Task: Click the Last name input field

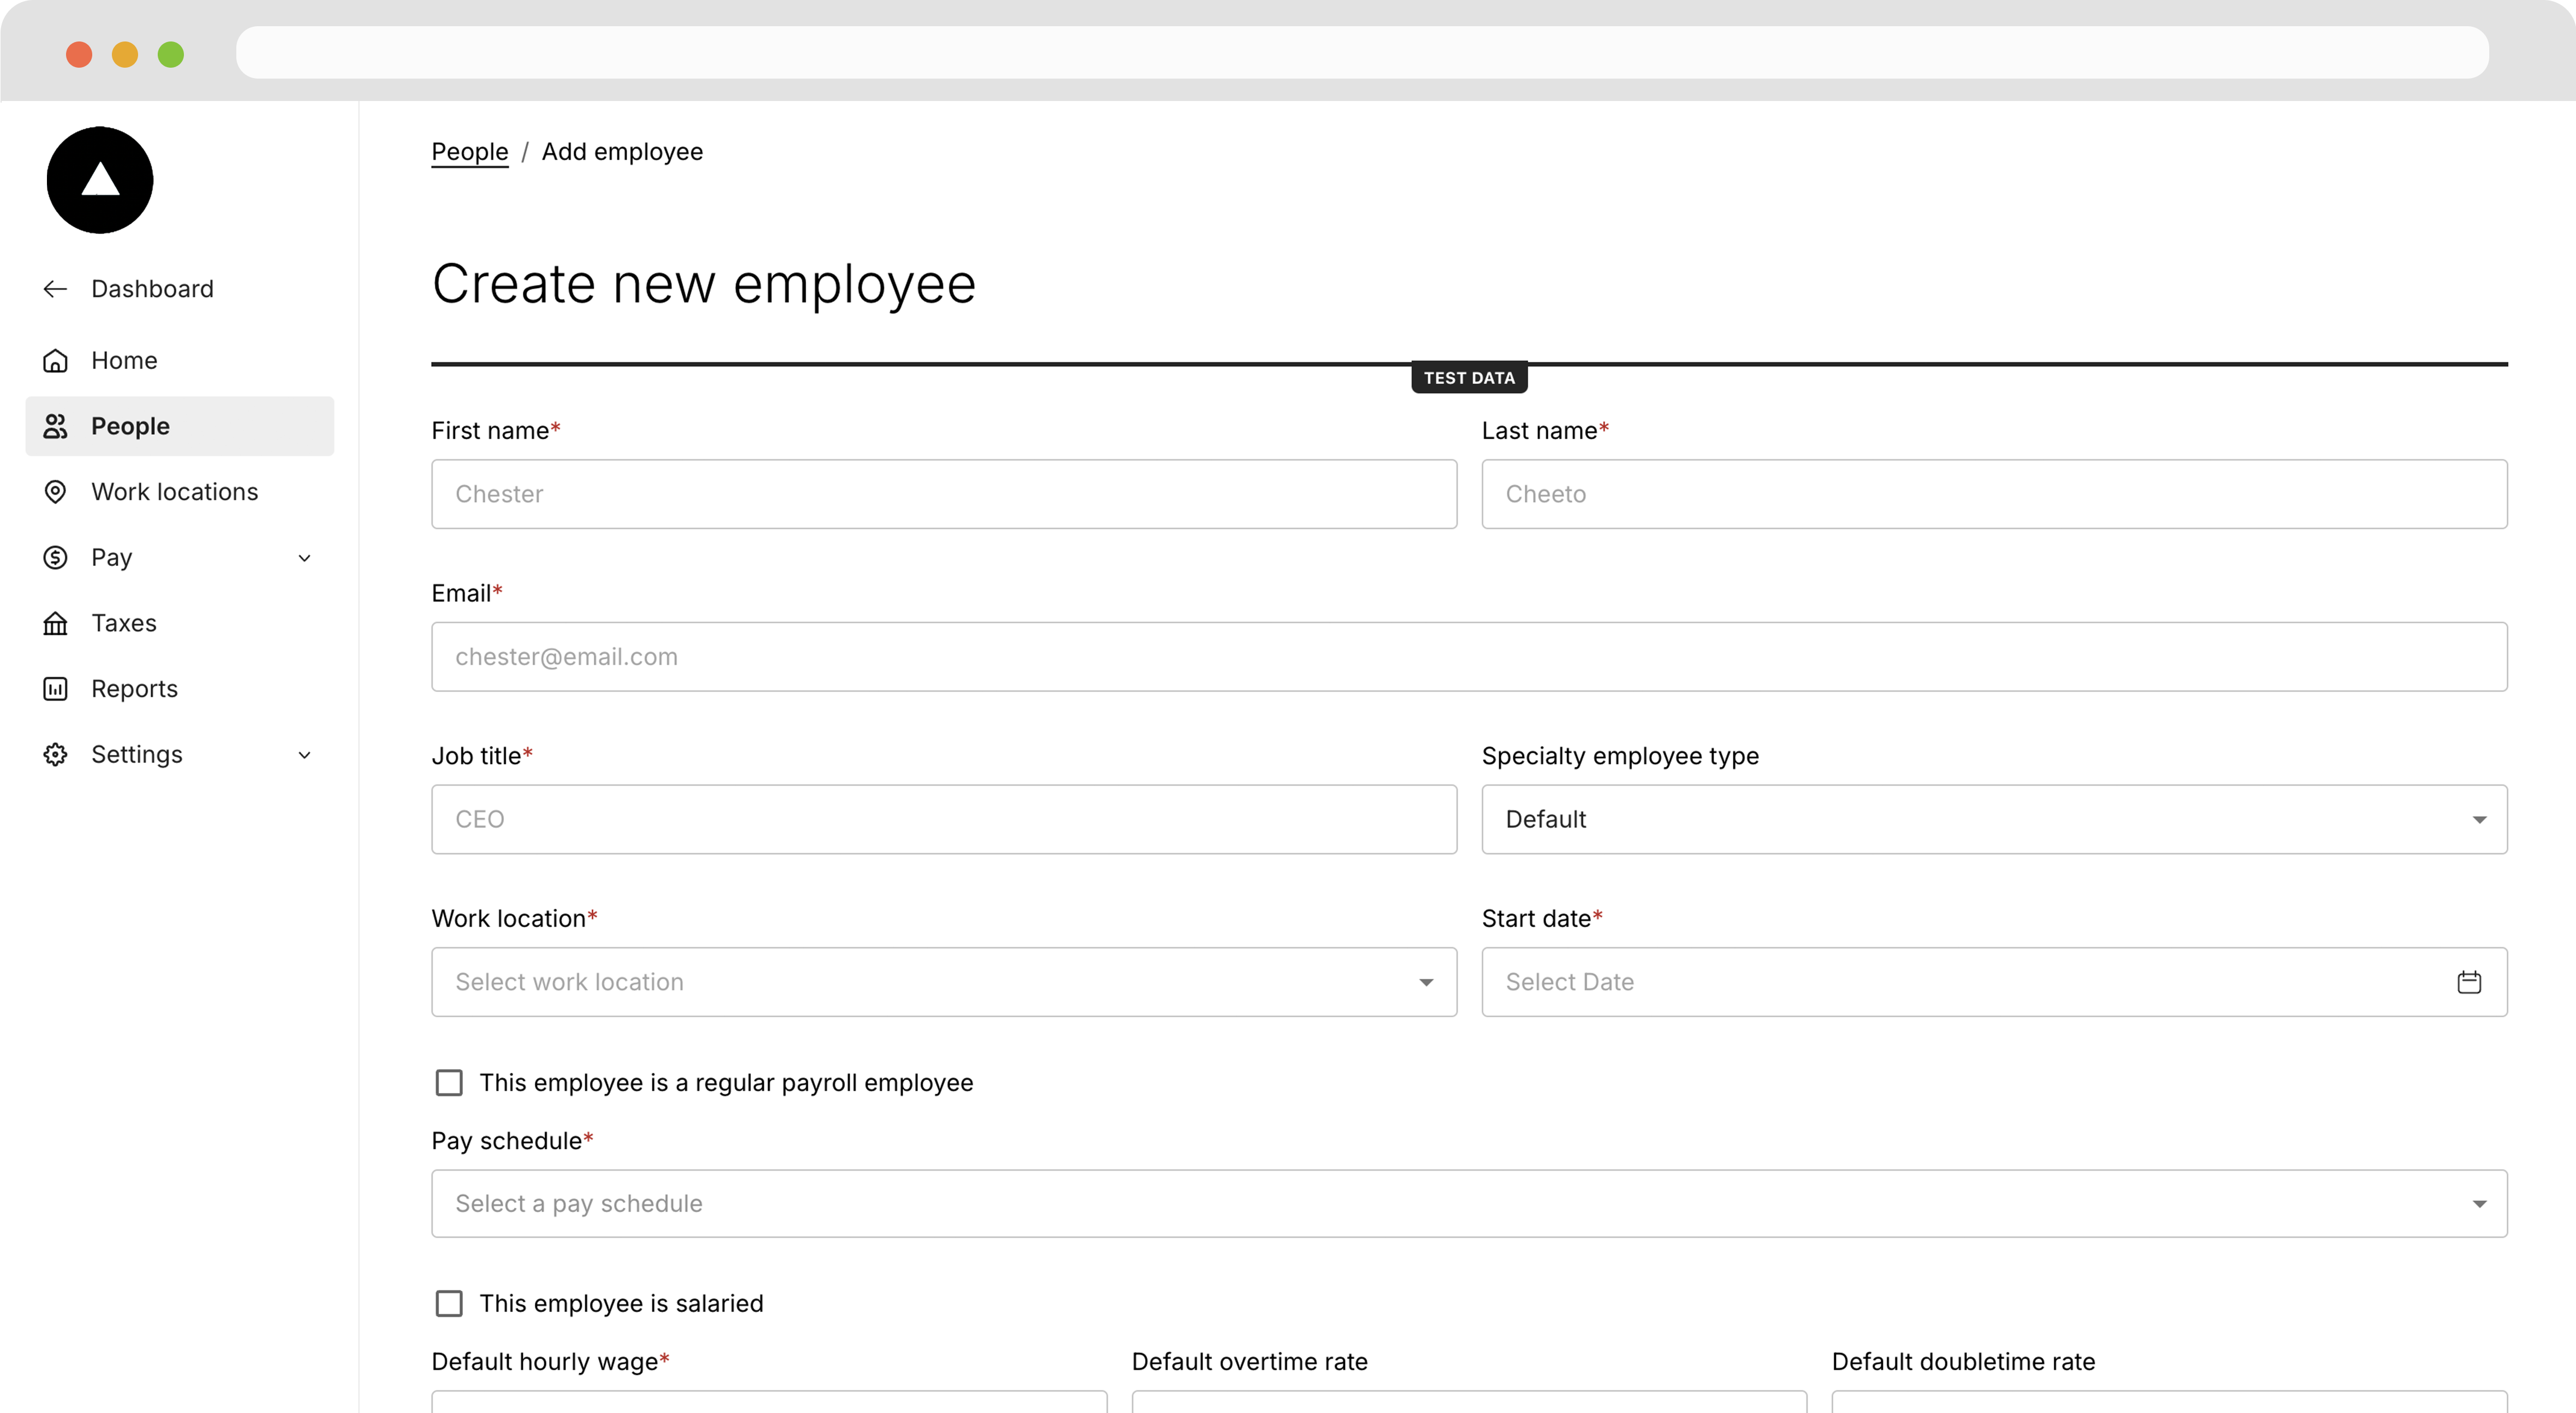Action: pyautogui.click(x=1994, y=494)
